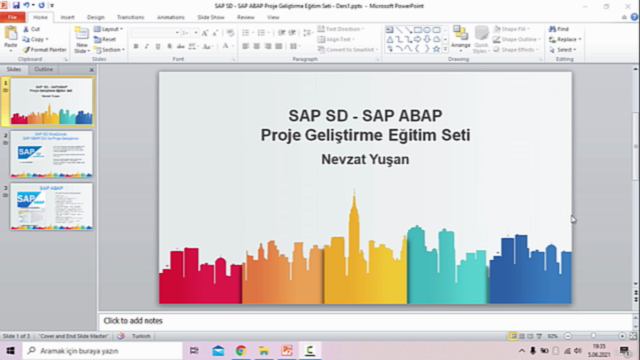Toggle Strikethrough formatting
Image resolution: width=640 pixels, height=360 pixels.
tap(180, 47)
